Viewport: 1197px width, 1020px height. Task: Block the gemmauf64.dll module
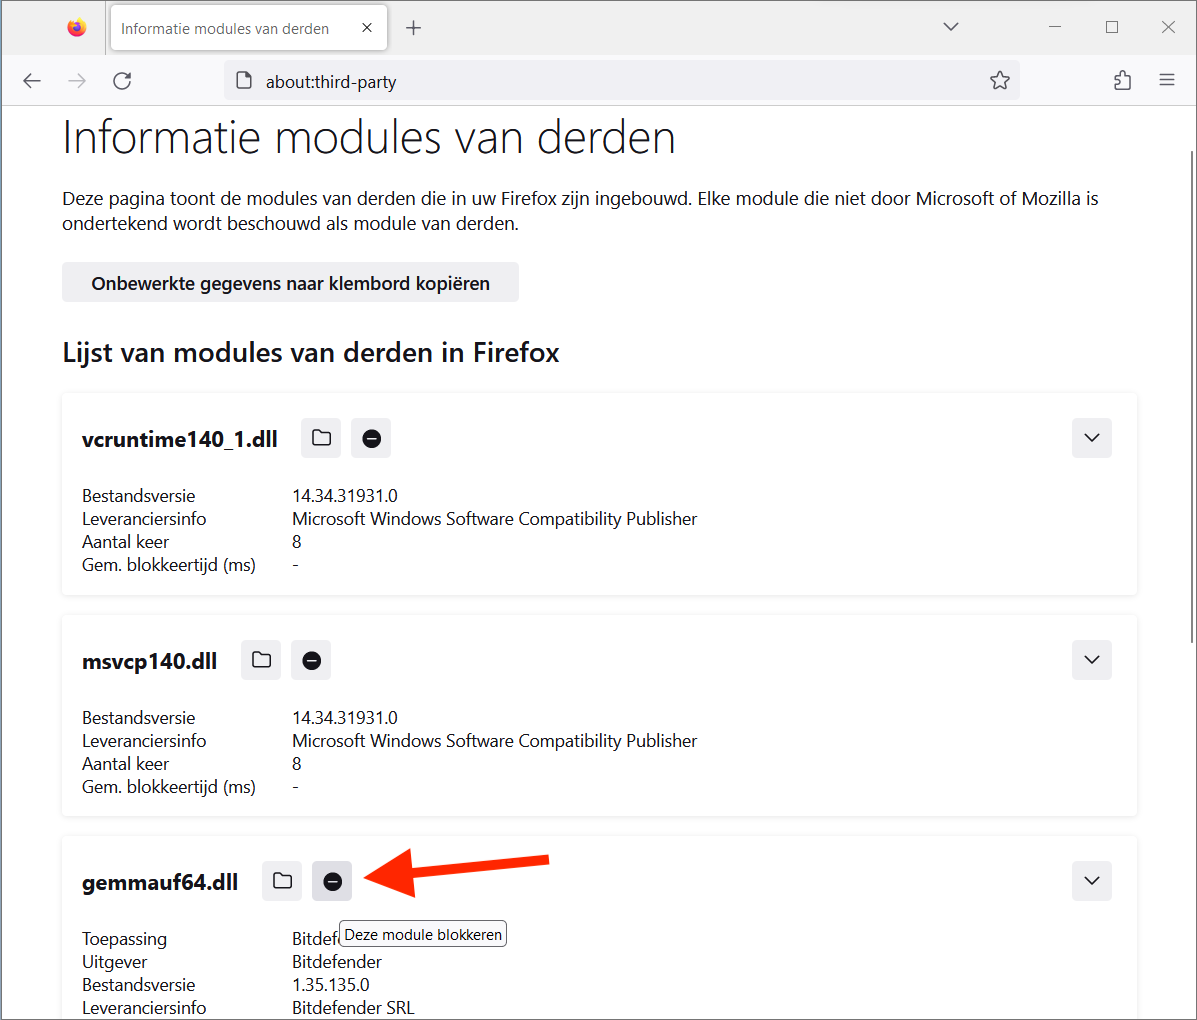[332, 881]
